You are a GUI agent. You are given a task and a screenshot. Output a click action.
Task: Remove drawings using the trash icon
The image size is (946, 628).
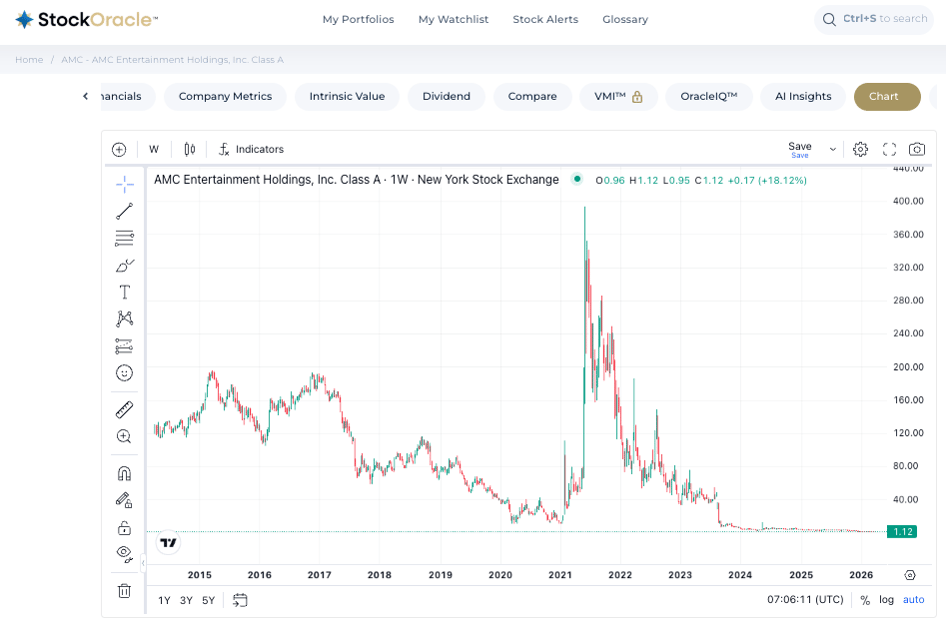click(x=124, y=590)
